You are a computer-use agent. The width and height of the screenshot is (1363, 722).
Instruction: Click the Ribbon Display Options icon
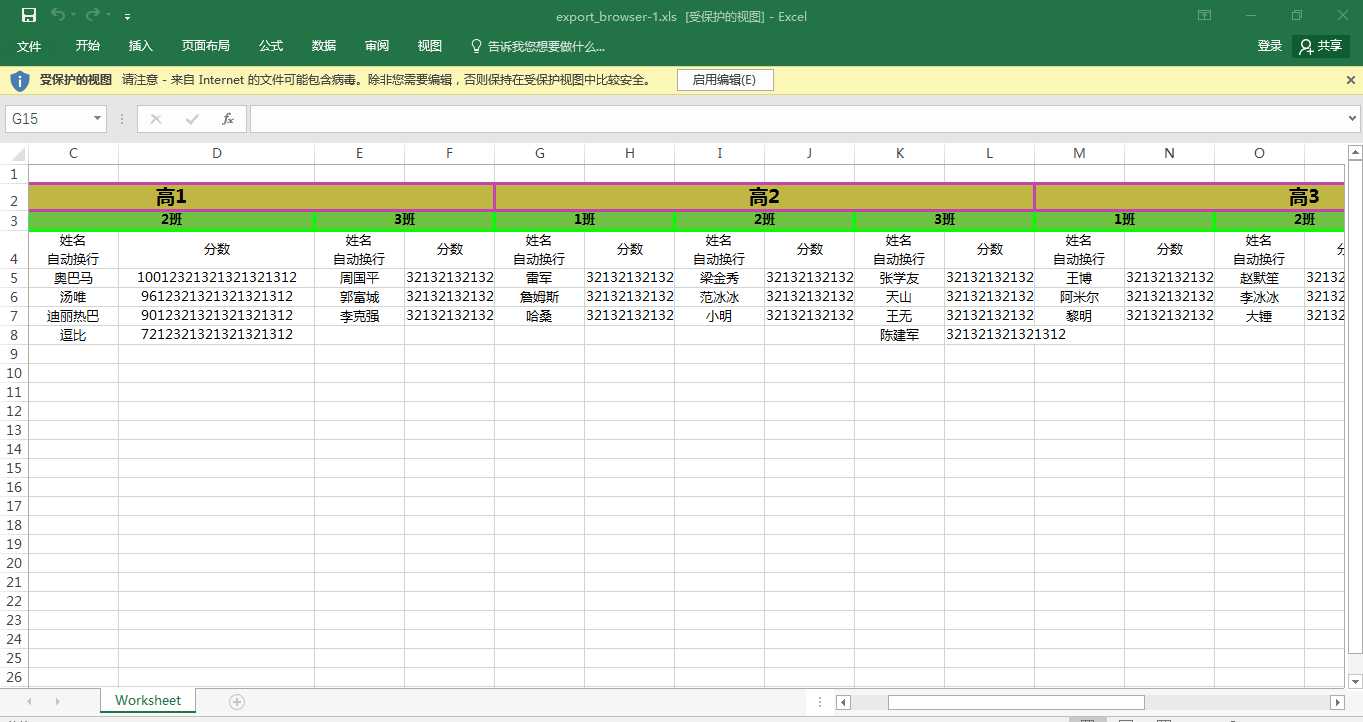point(1204,16)
